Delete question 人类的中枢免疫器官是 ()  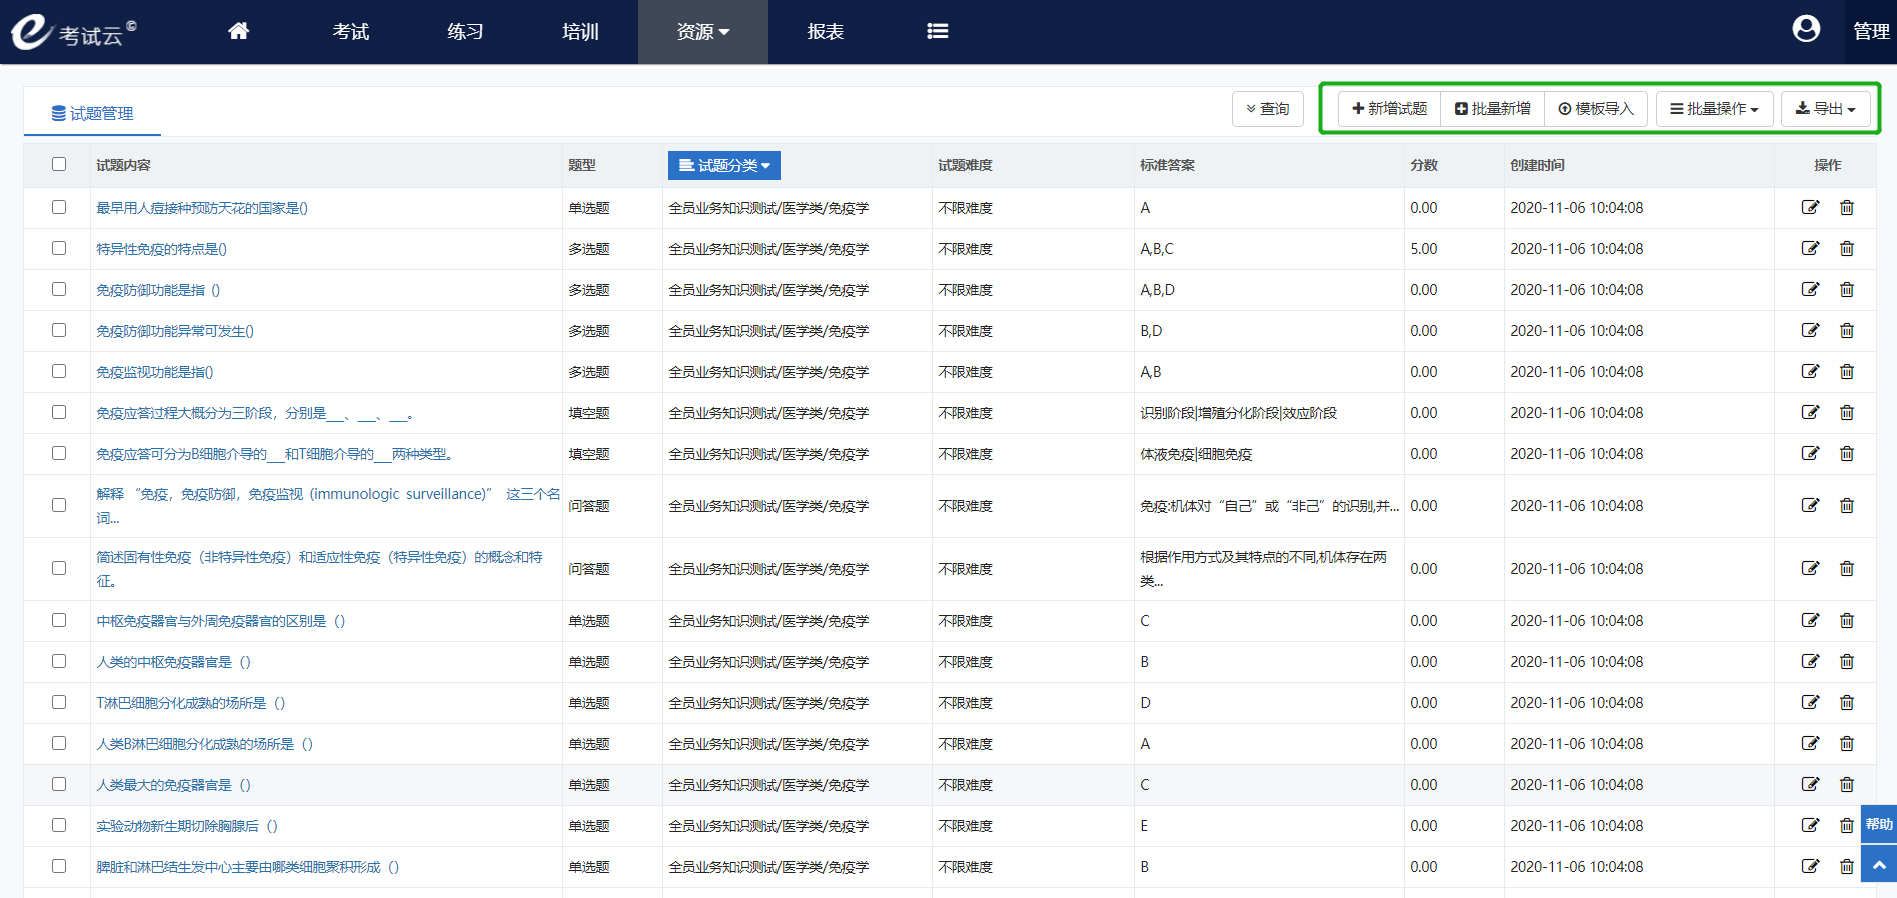[x=1847, y=661]
